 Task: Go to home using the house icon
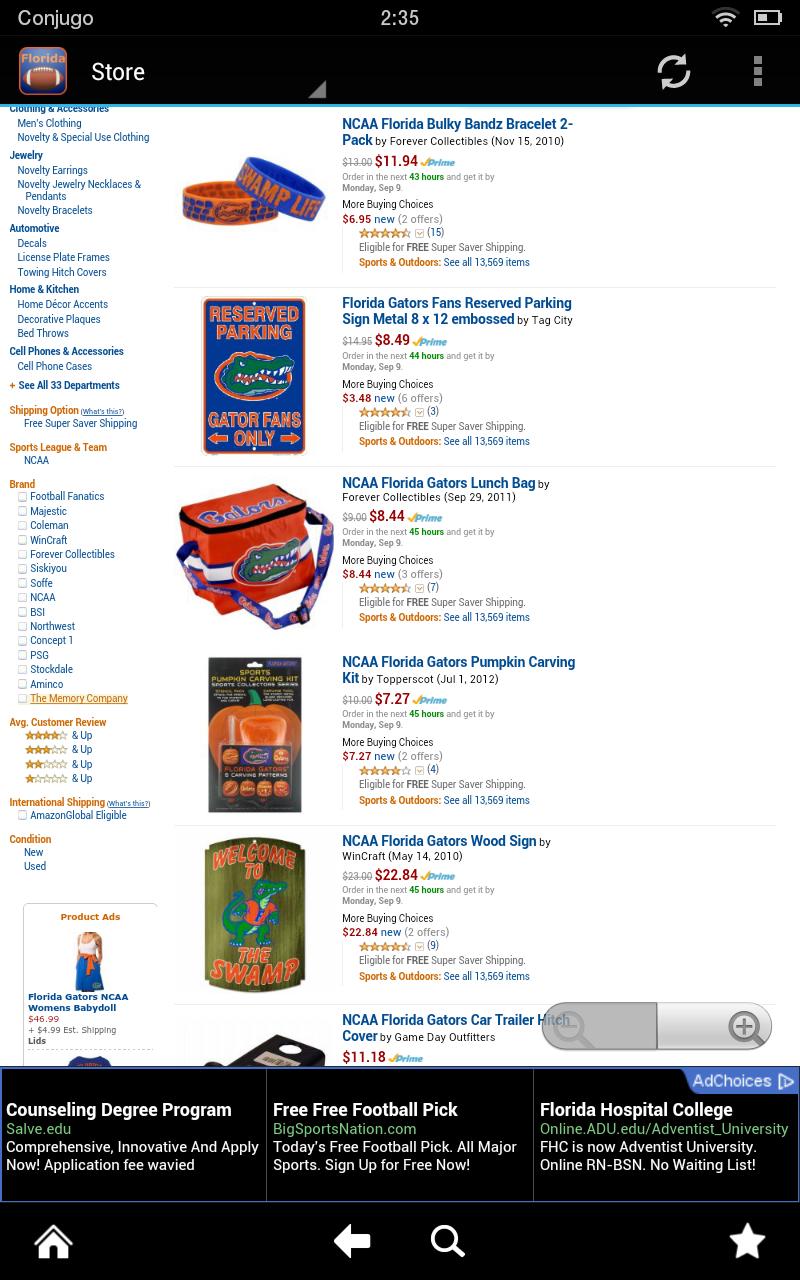(x=54, y=1241)
